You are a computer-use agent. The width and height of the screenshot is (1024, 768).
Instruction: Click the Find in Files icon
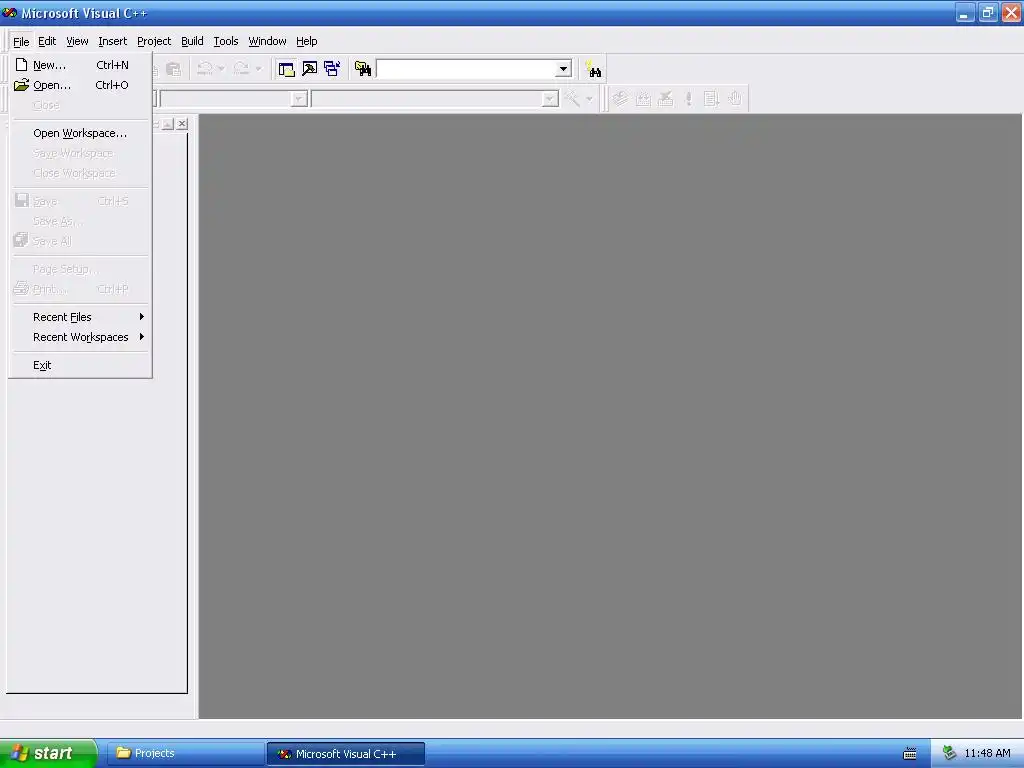coord(362,69)
